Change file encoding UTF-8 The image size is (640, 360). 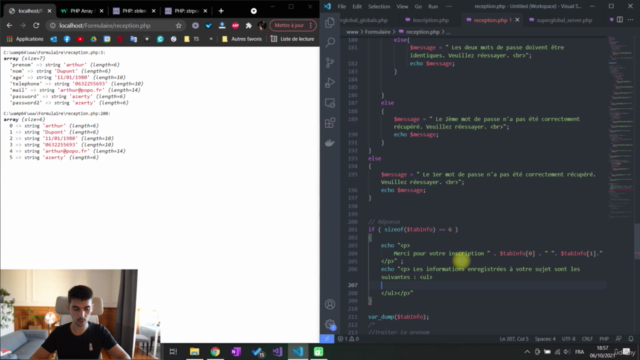(x=568, y=339)
